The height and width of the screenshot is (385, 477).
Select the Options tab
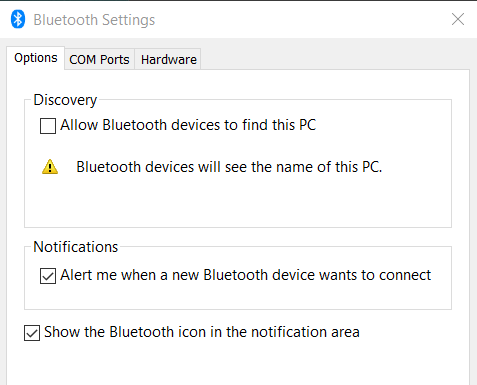[x=36, y=58]
